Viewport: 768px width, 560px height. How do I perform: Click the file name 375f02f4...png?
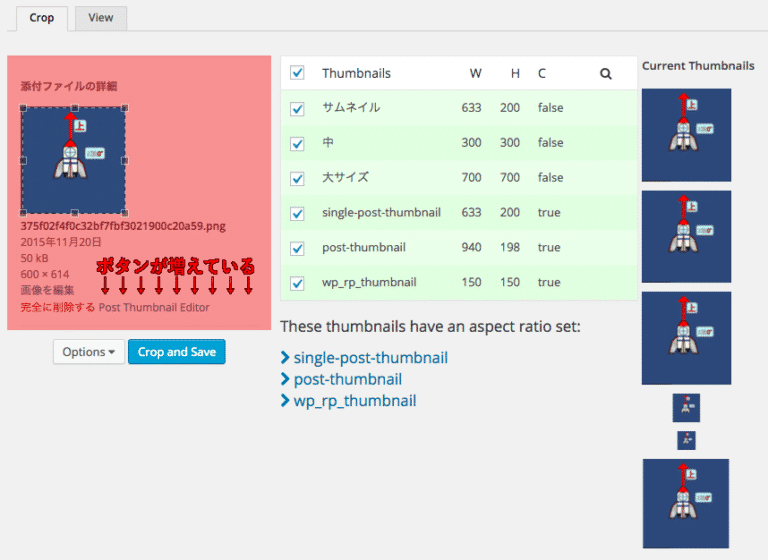pos(123,226)
